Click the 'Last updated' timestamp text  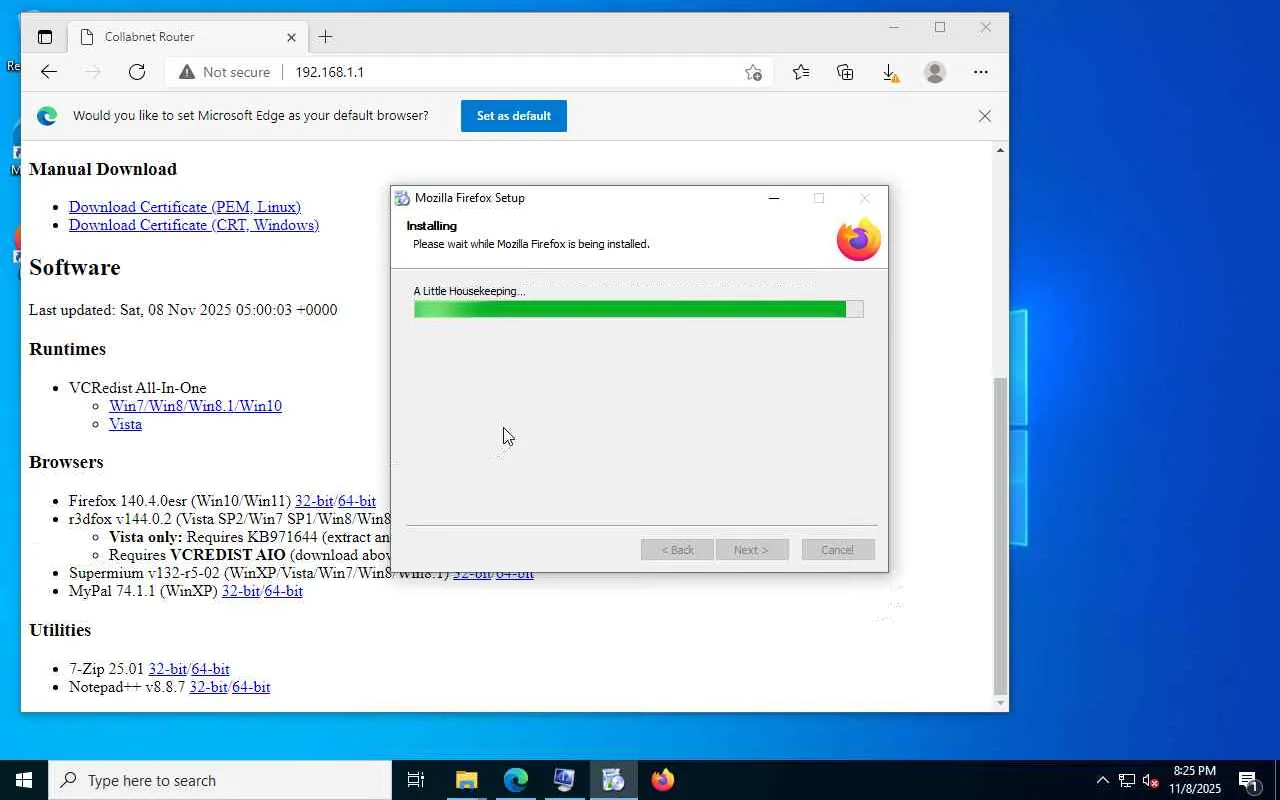click(x=183, y=310)
